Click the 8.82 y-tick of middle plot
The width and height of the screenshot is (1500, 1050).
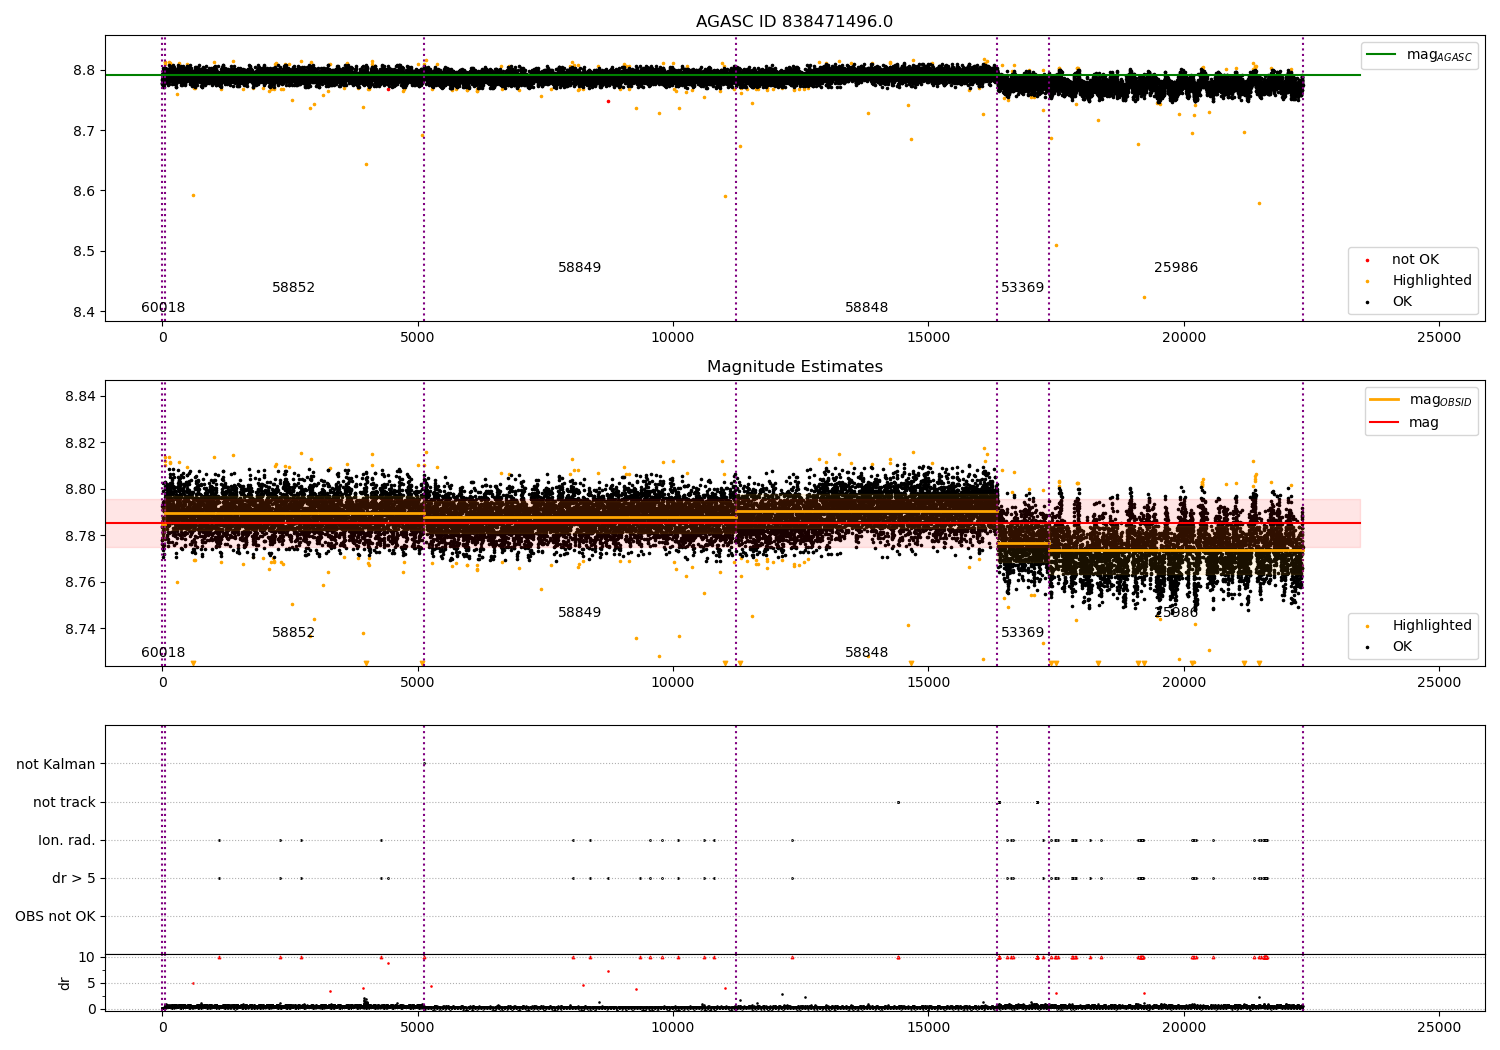point(81,443)
